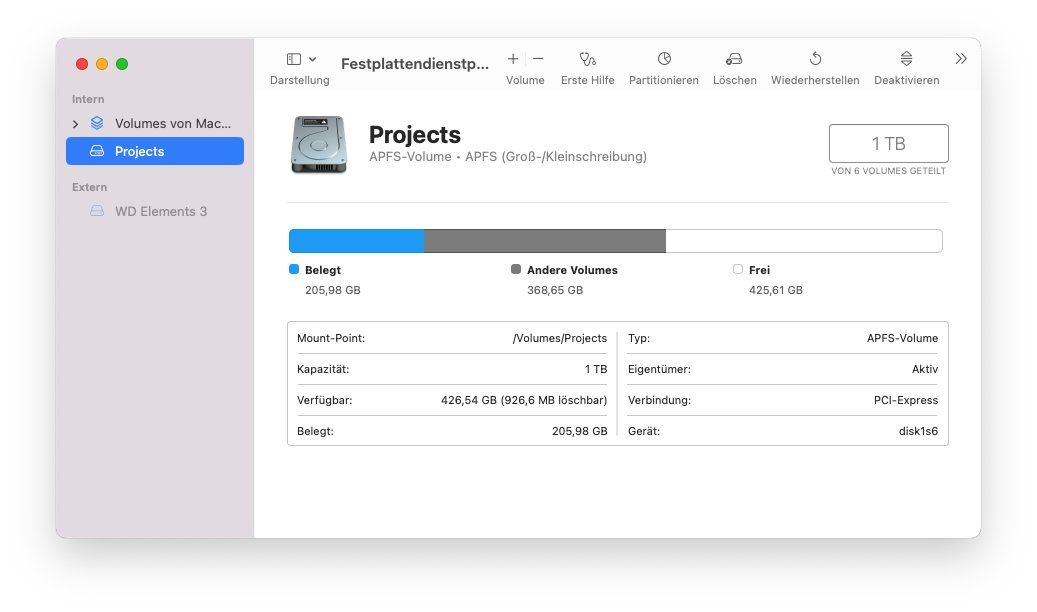Click the Festplattendienstprogramm window title
The image size is (1037, 612).
pos(415,64)
